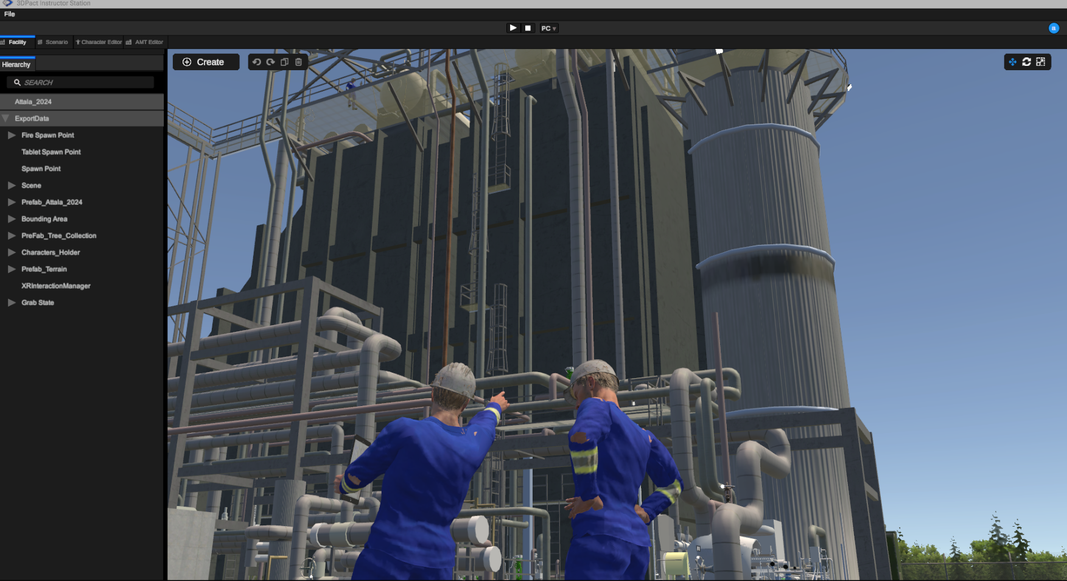Click the Create button
This screenshot has height=581, width=1067.
pos(205,62)
